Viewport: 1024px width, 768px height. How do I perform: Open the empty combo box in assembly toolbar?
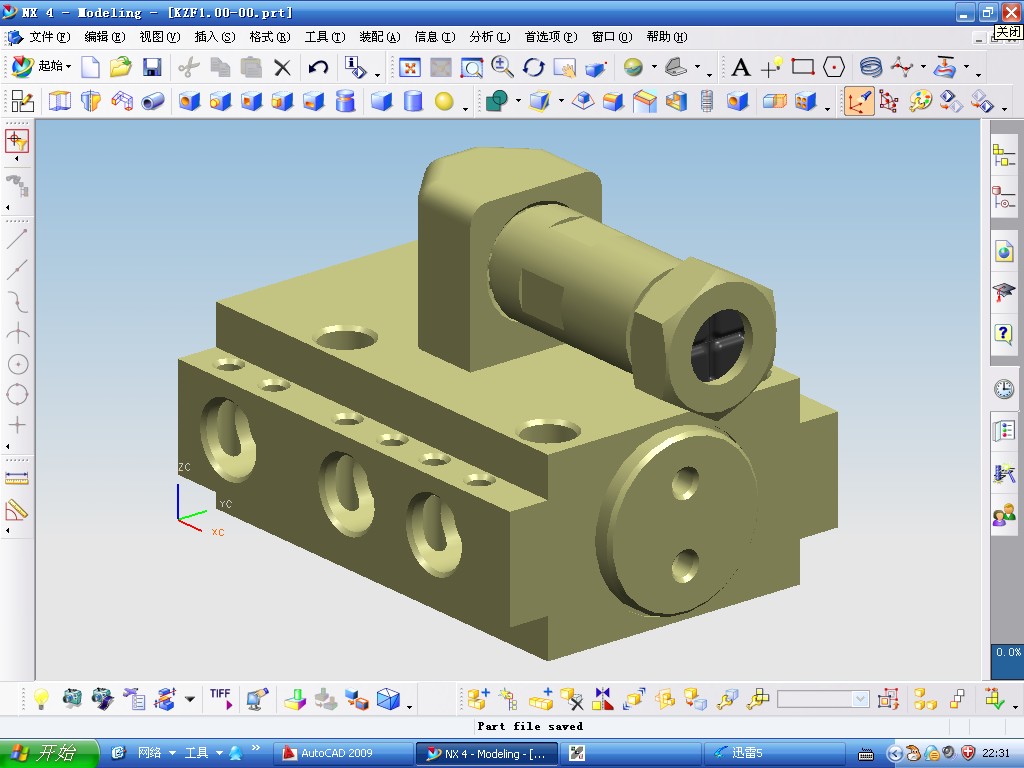click(823, 699)
